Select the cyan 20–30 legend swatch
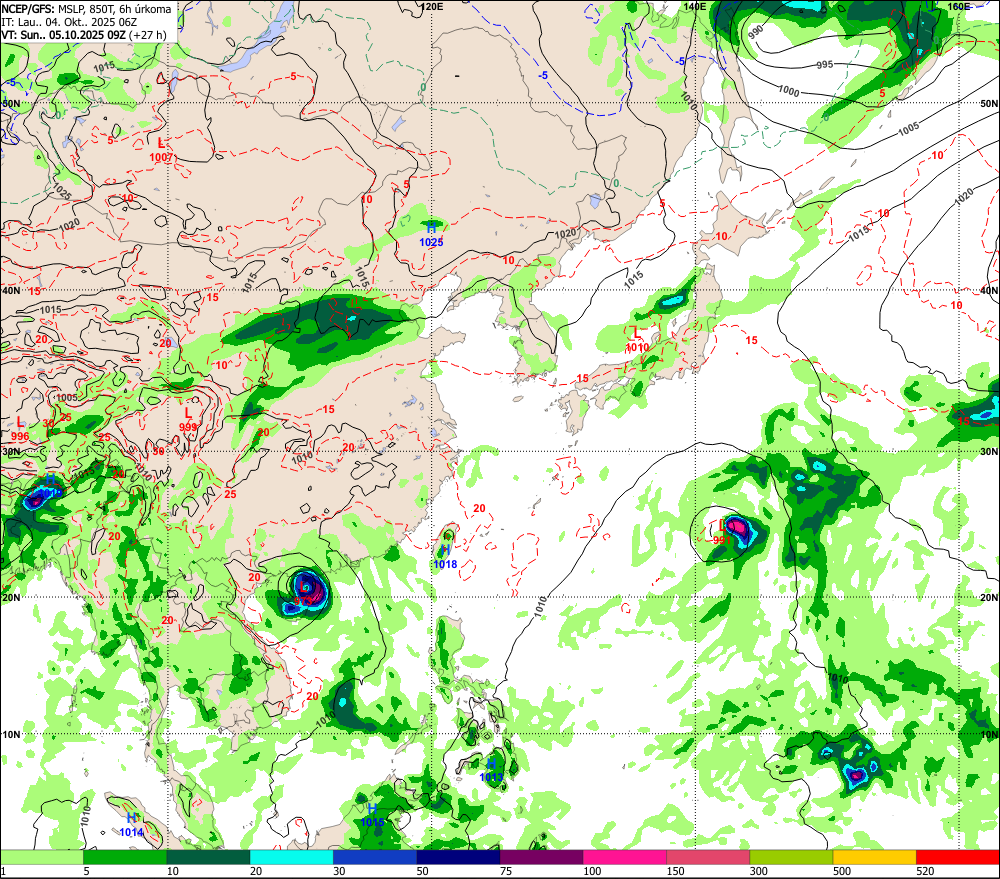This screenshot has width=1000, height=879. (291, 857)
